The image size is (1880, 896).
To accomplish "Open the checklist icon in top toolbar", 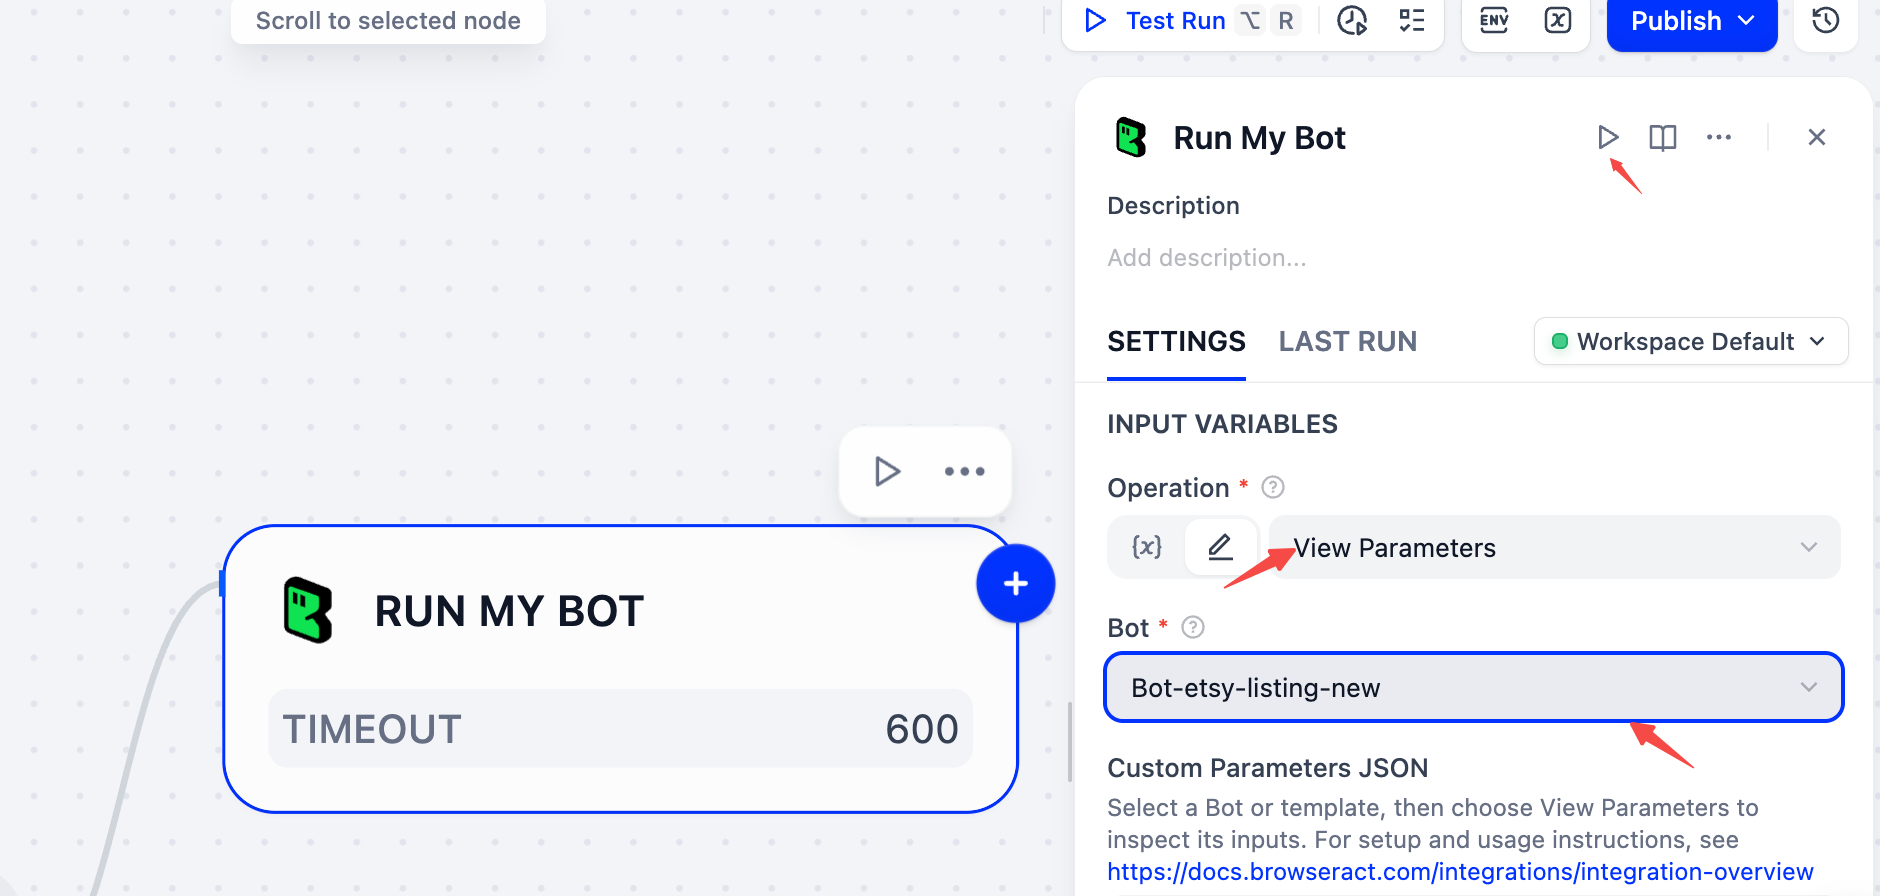I will (1412, 20).
